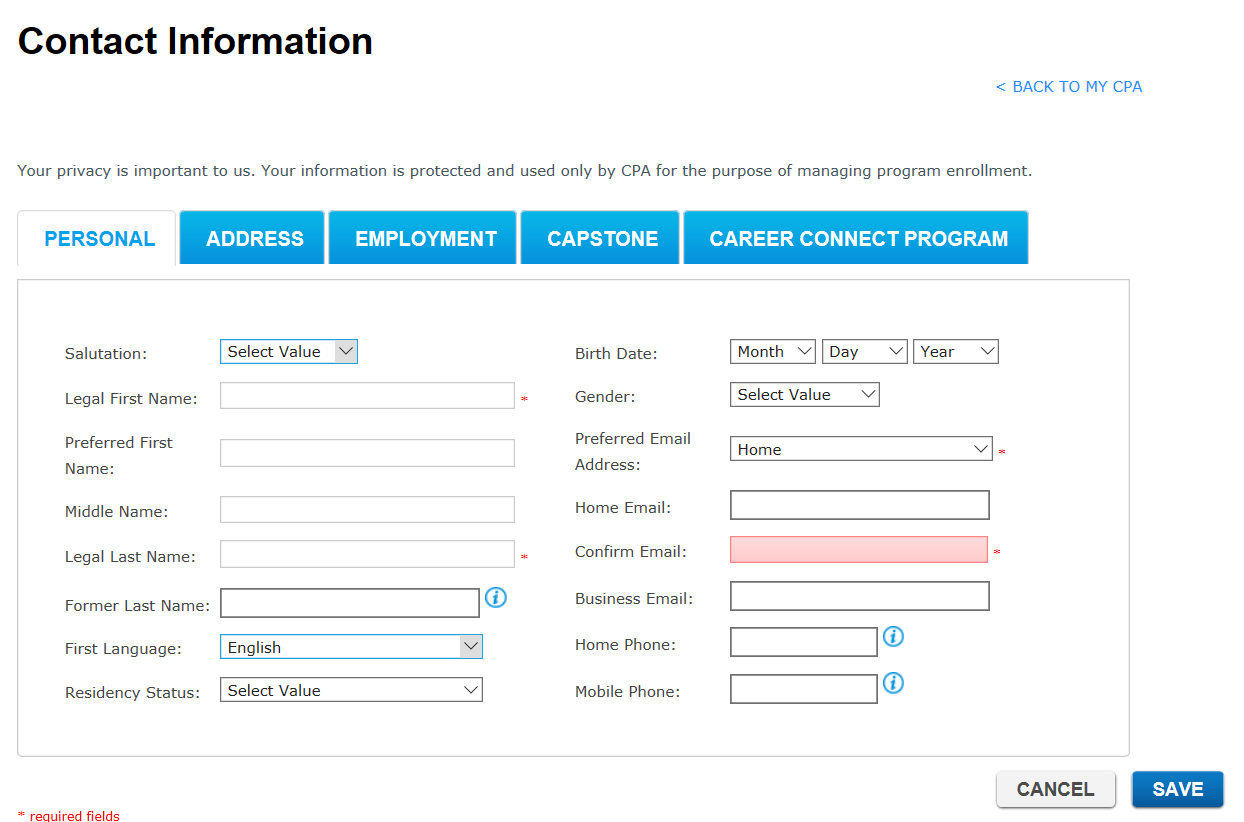Focus the highlighted Confirm Email field

click(858, 550)
